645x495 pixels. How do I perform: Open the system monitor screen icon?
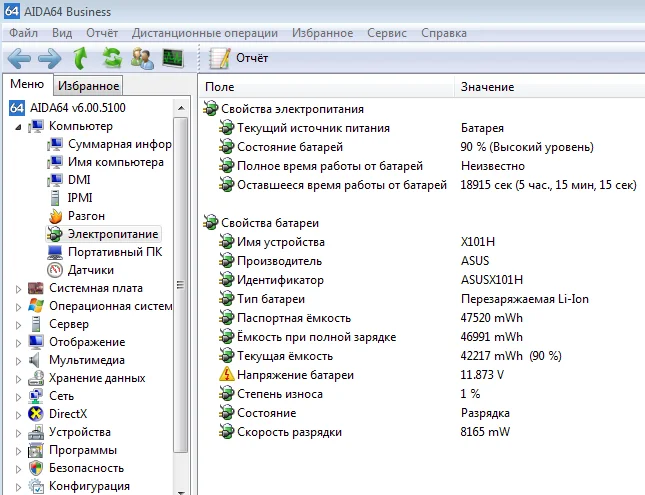tap(173, 58)
